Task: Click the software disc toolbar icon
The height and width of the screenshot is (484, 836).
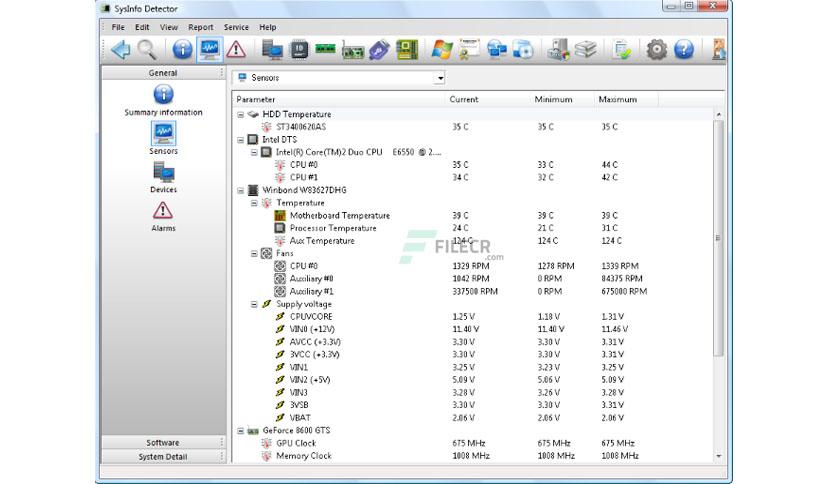Action: 523,50
